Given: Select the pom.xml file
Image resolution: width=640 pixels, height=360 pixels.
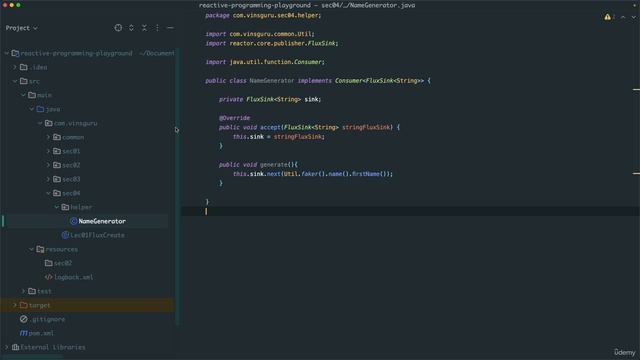Looking at the screenshot, I should (x=41, y=333).
